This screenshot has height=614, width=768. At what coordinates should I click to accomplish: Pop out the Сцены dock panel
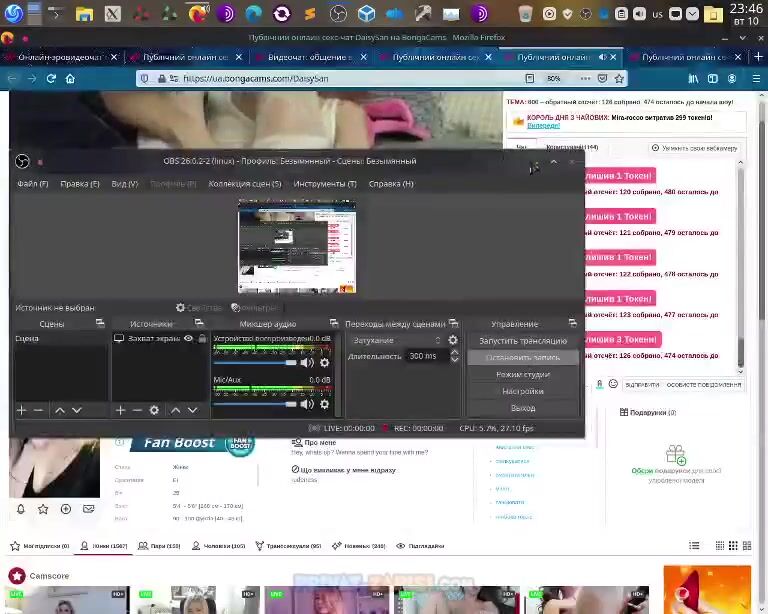coord(100,324)
